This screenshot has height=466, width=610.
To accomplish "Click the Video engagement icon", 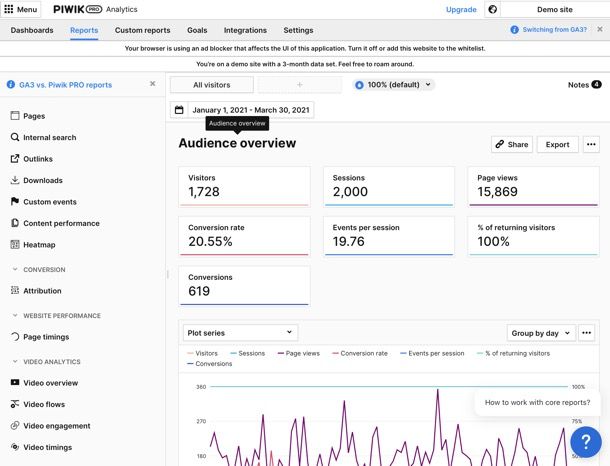I will point(15,426).
